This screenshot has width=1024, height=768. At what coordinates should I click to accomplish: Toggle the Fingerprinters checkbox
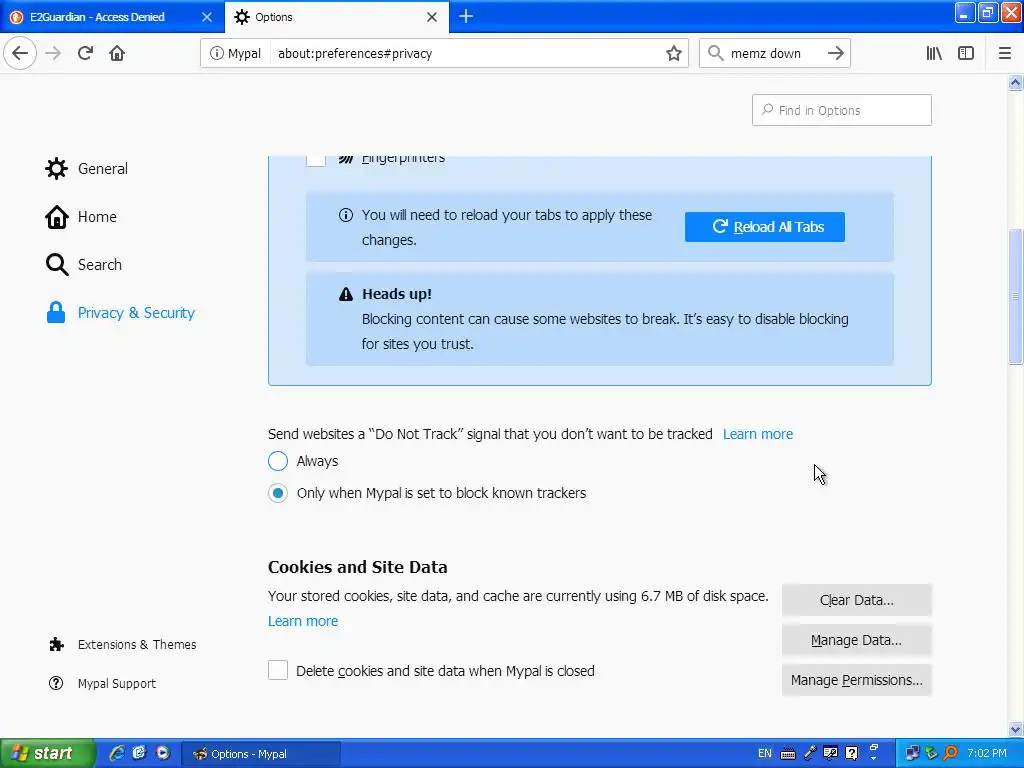[x=315, y=160]
